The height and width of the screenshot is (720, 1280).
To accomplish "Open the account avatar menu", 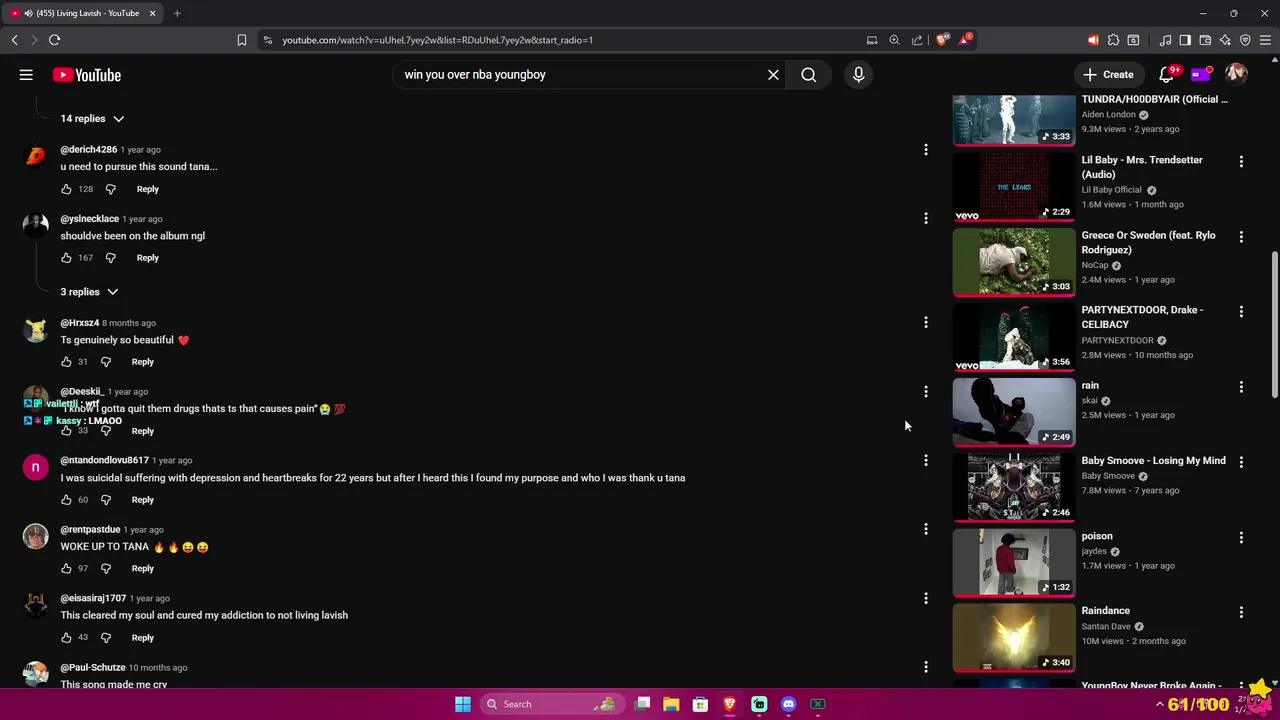I will (1236, 75).
